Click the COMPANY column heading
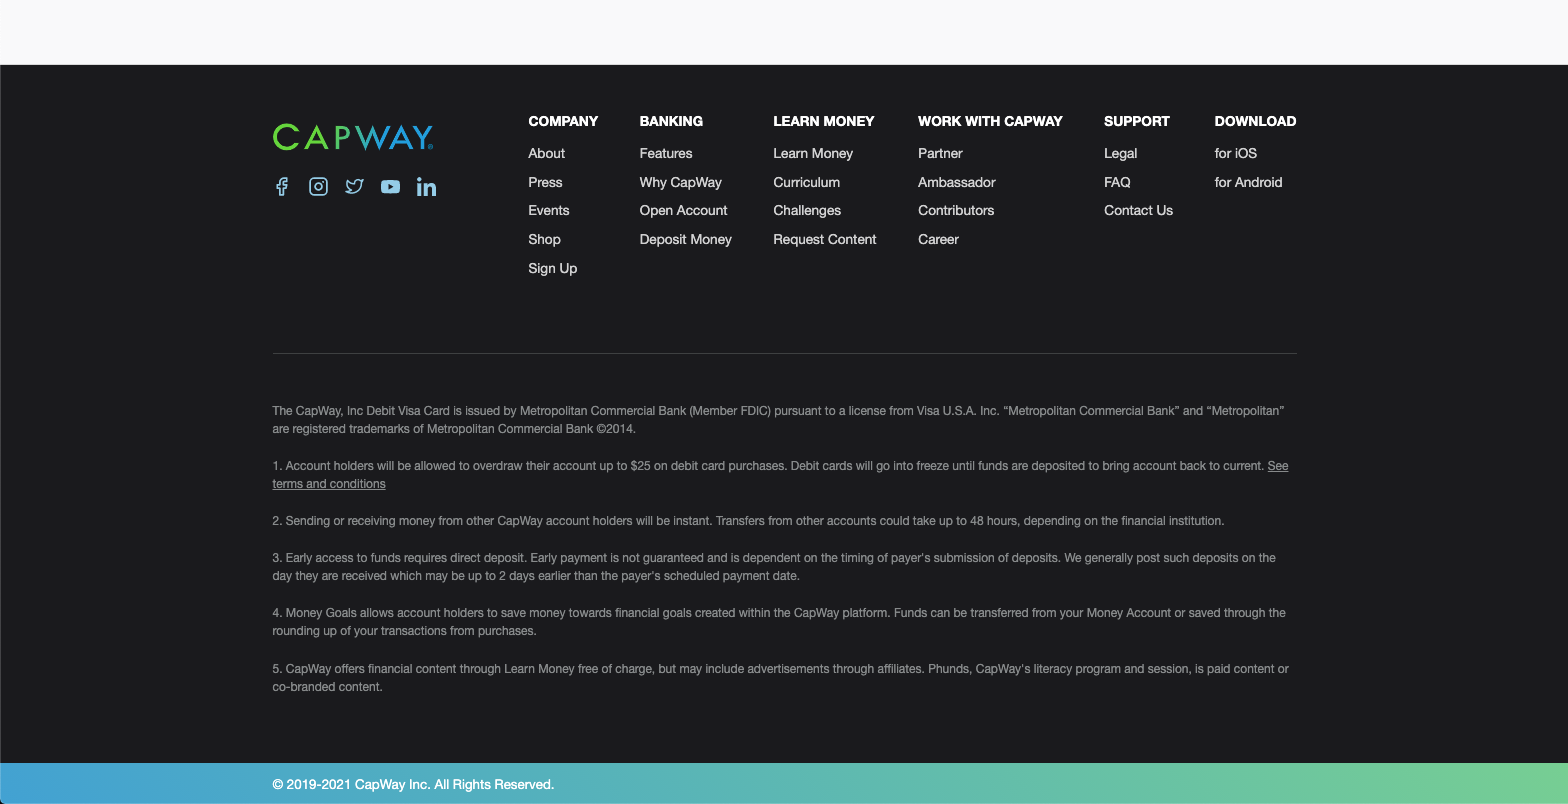This screenshot has width=1568, height=804. (x=563, y=121)
